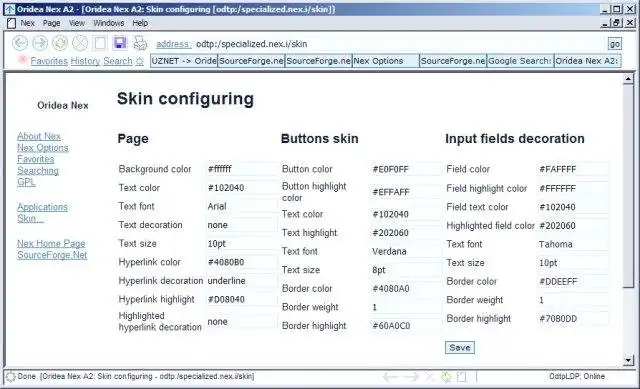Click the Hyperlink decoration field underline
The image size is (640, 389).
coord(242,281)
